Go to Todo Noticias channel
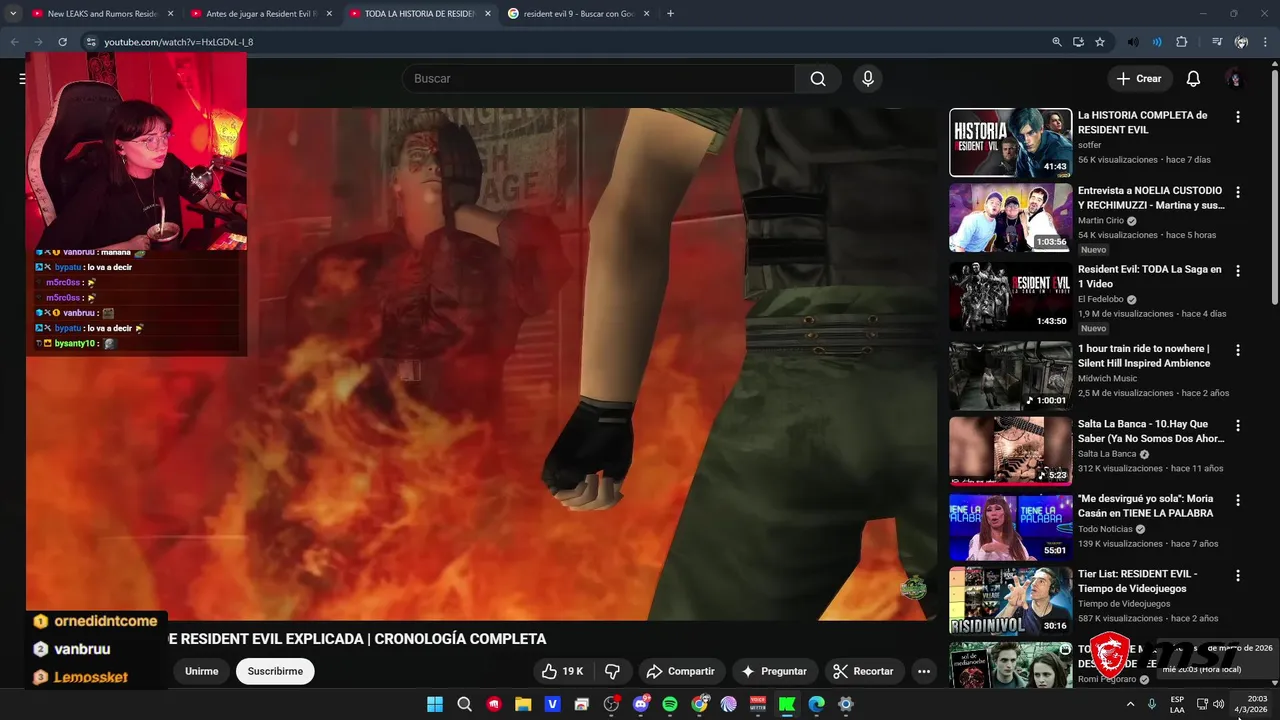 tap(1105, 529)
